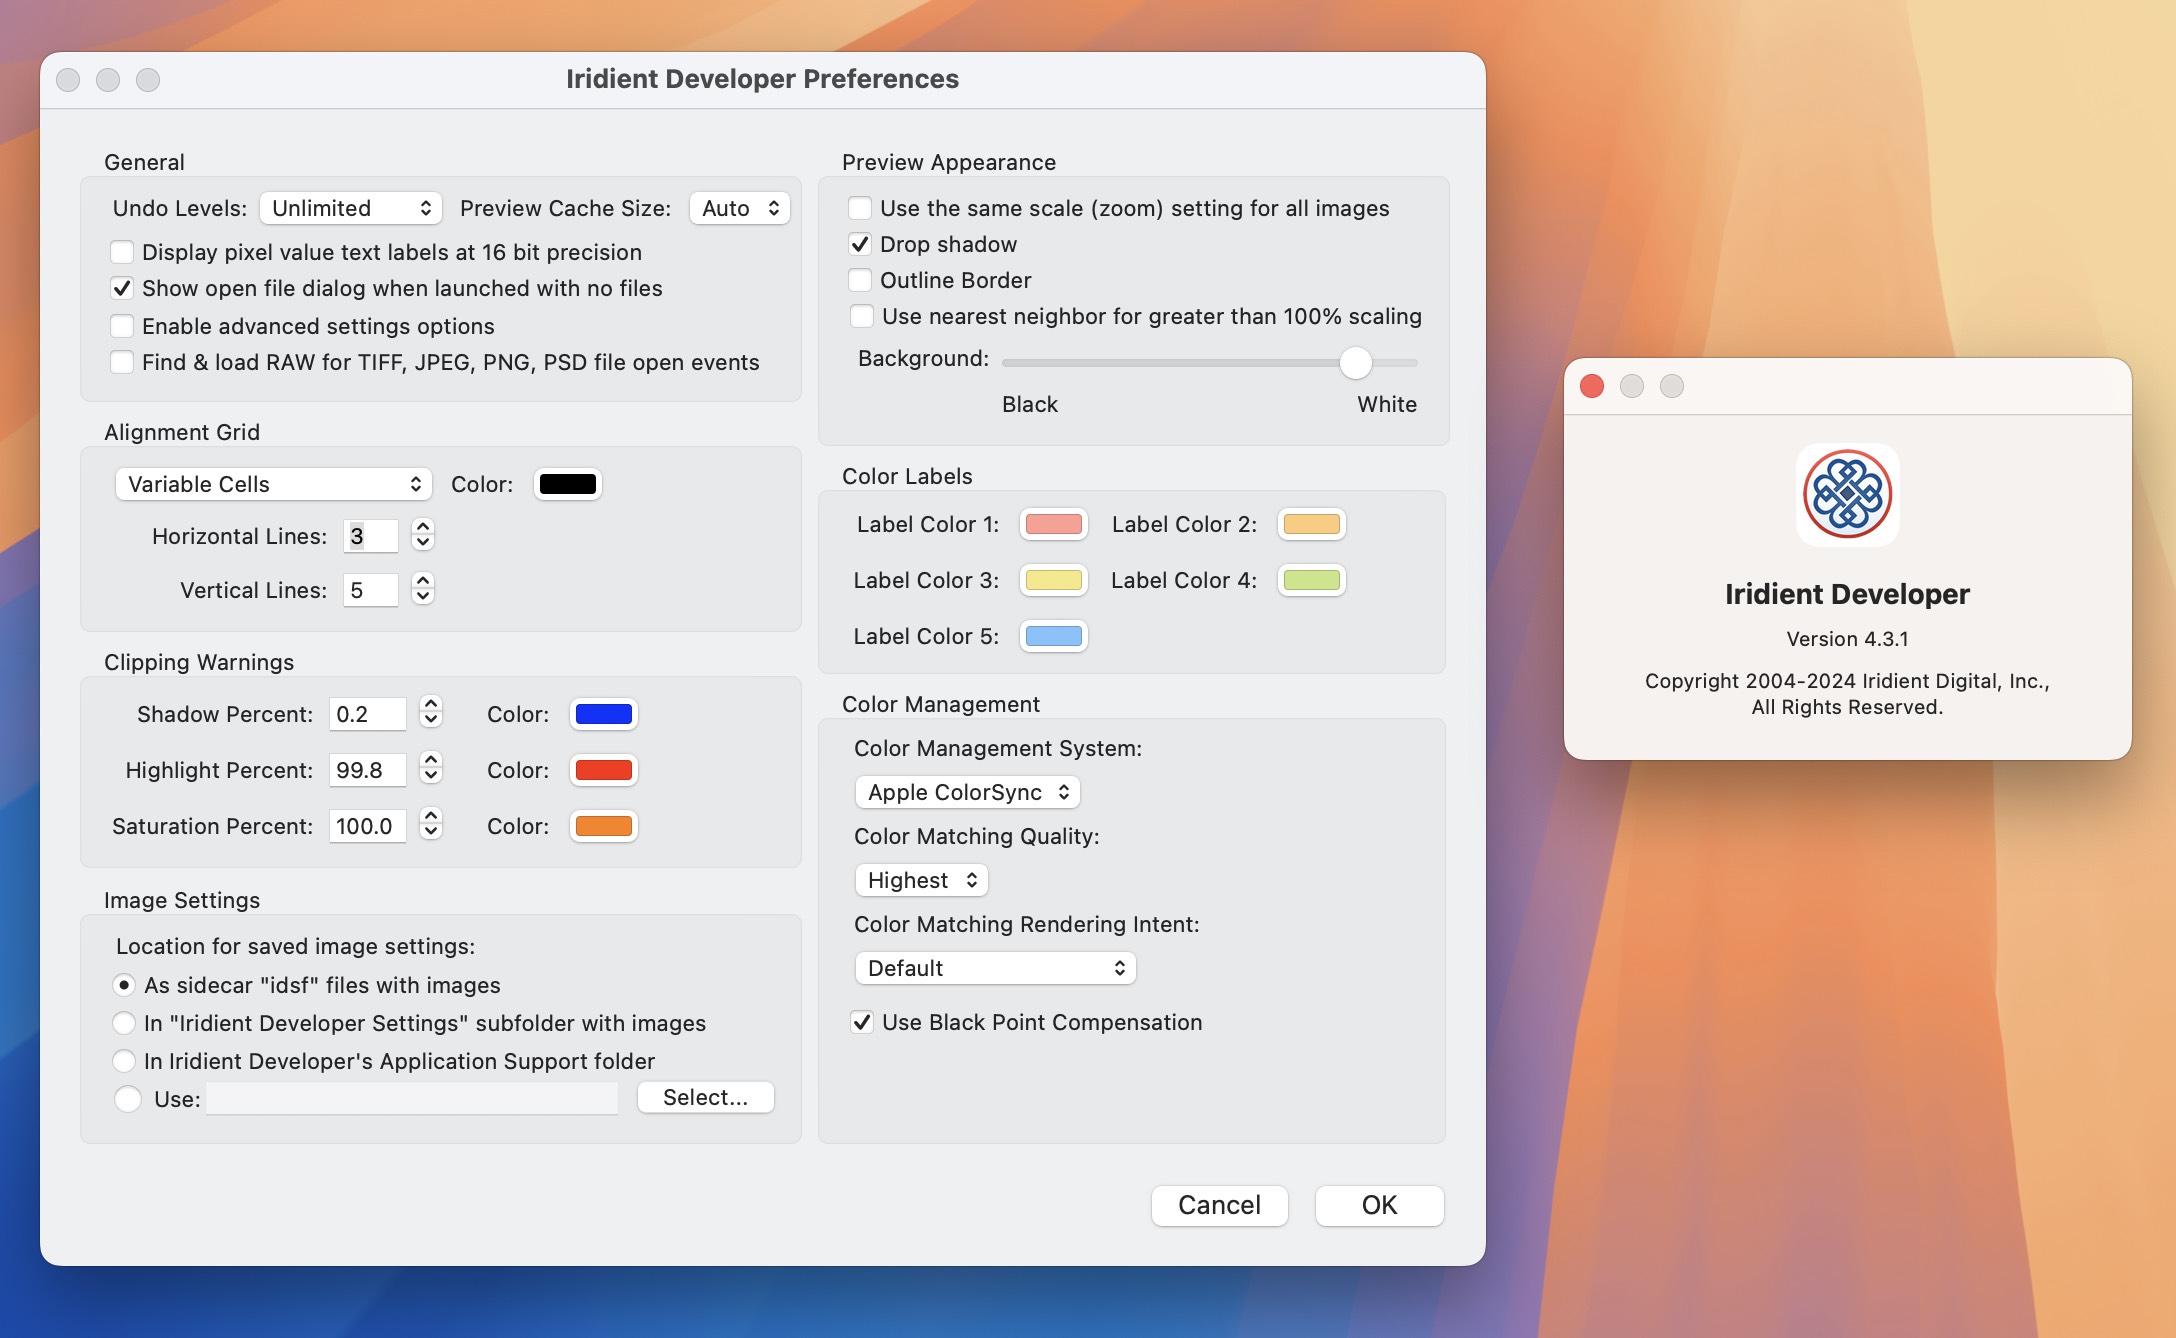Tick Find & load RAW for TIFF, JPEG
Viewport: 2176px width, 1338px height.
click(122, 362)
